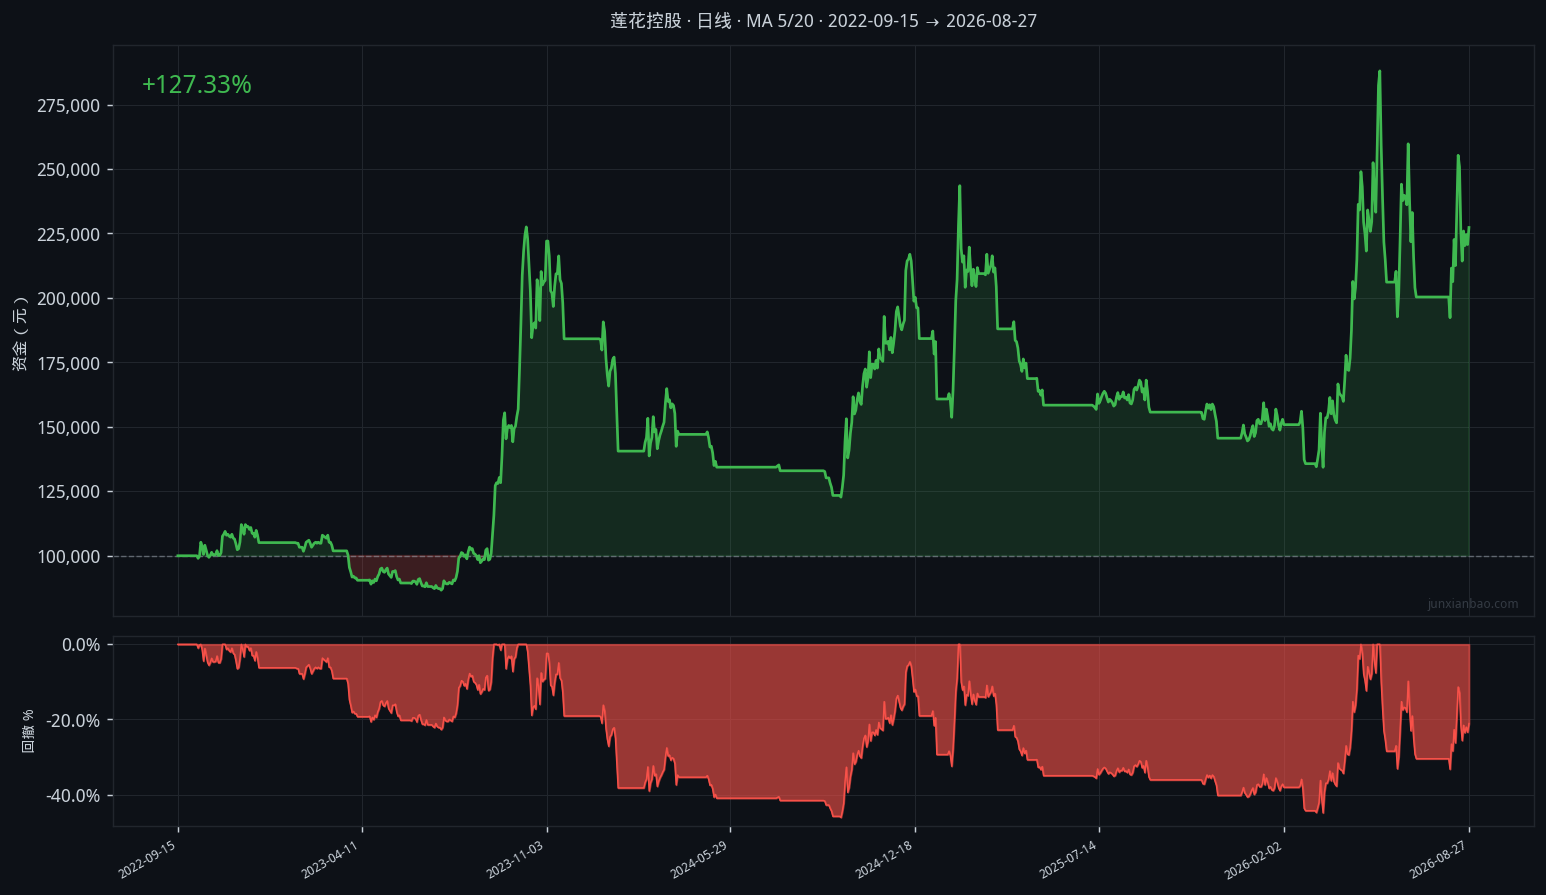This screenshot has height=895, width=1546.
Task: Click the 0.0% drawdown tick label
Action: [81, 645]
